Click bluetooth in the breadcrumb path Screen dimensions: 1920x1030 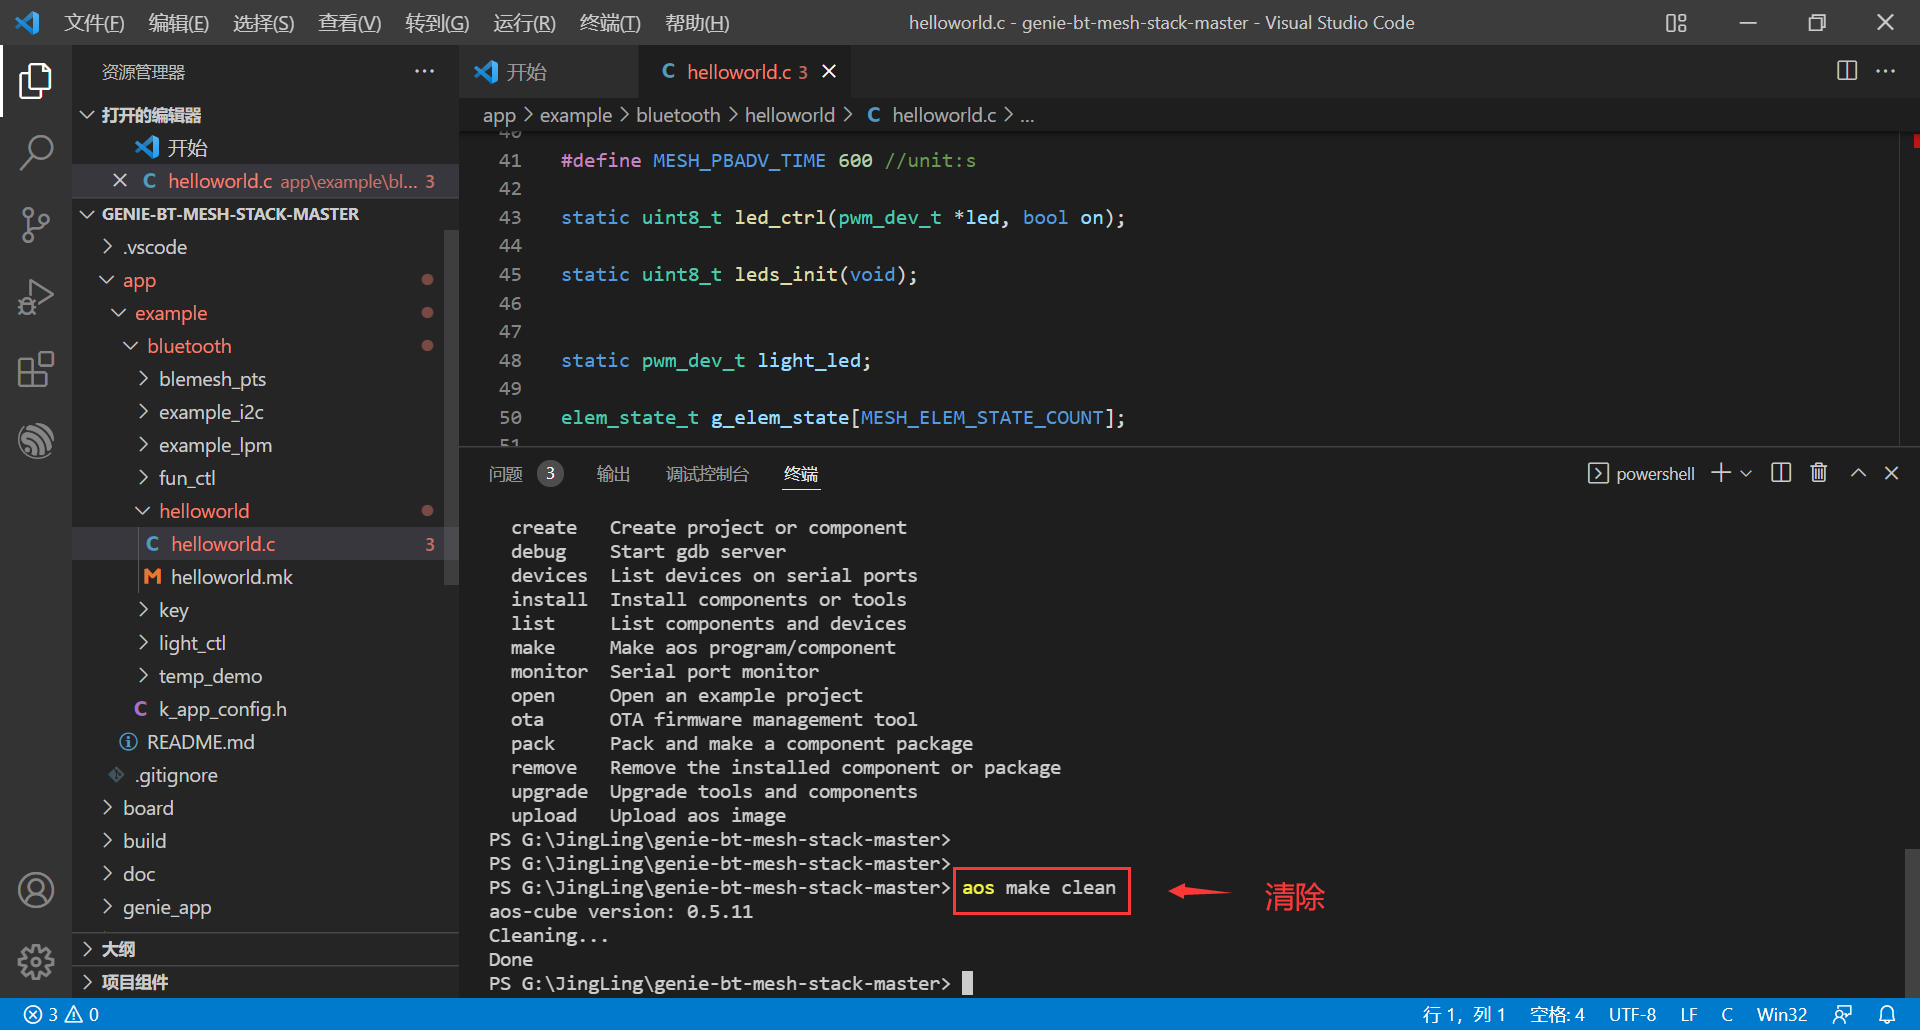coord(678,115)
